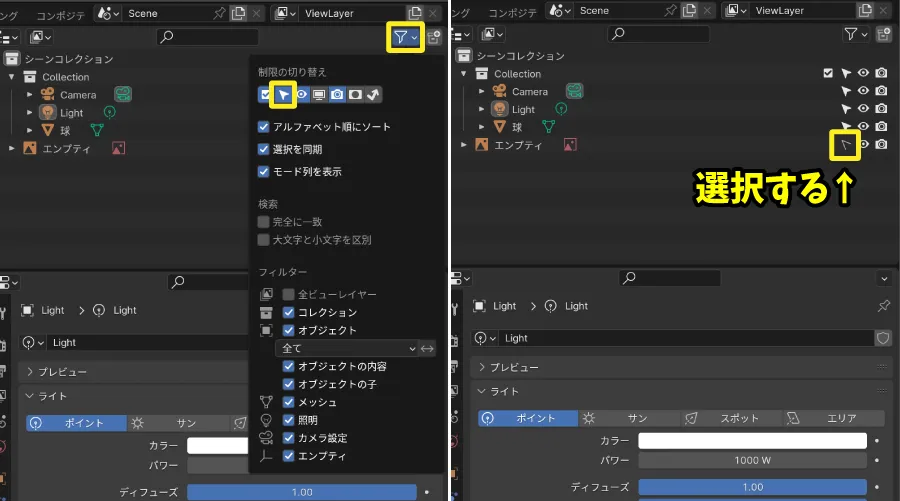Screen dimensions: 900x501
Task: Collapse Collection tree in left outliner
Action: click(11, 76)
